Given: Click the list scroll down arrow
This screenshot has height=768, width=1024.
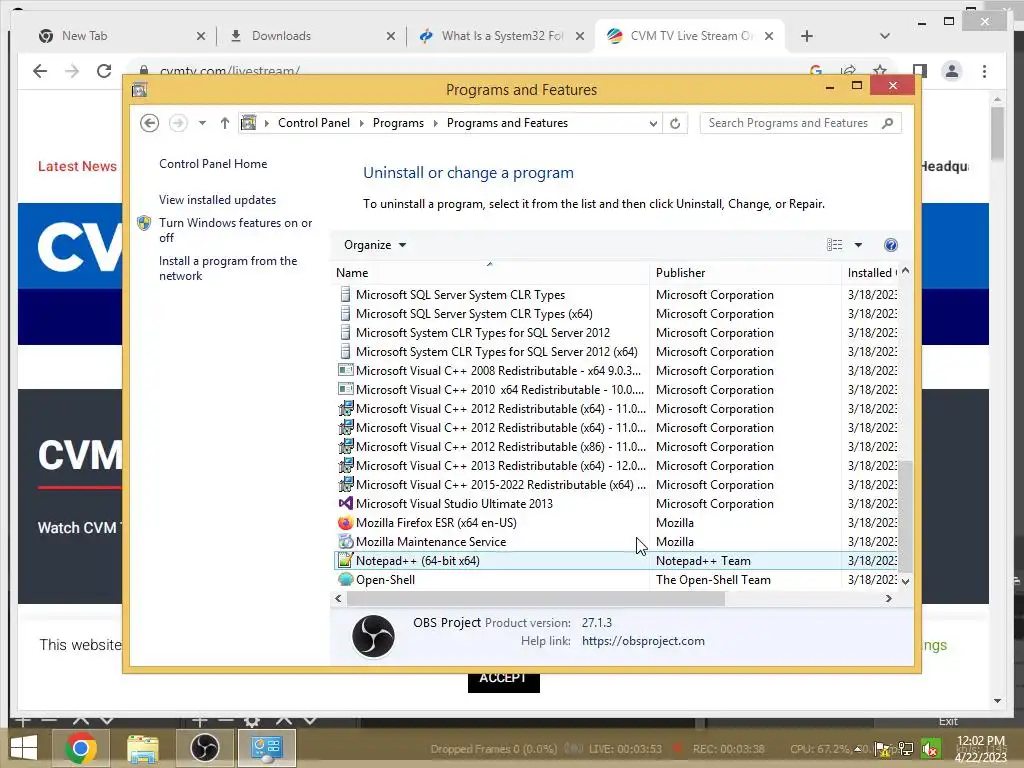Looking at the screenshot, I should [905, 581].
